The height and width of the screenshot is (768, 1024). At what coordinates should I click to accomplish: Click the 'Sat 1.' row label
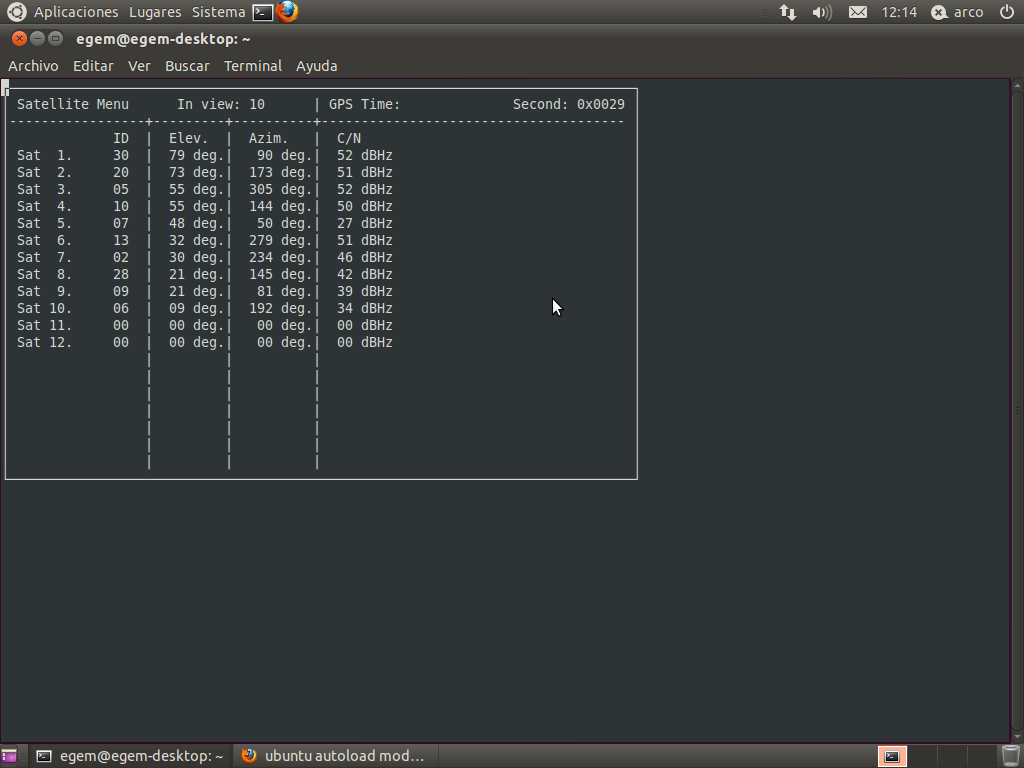(x=44, y=155)
